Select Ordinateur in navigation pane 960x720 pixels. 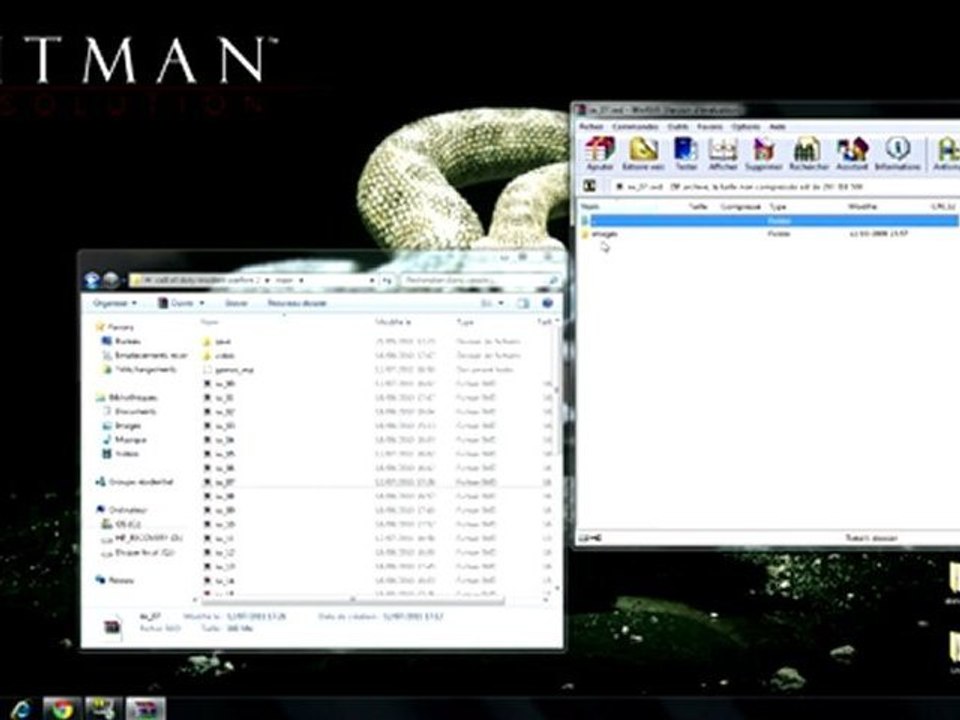point(122,509)
